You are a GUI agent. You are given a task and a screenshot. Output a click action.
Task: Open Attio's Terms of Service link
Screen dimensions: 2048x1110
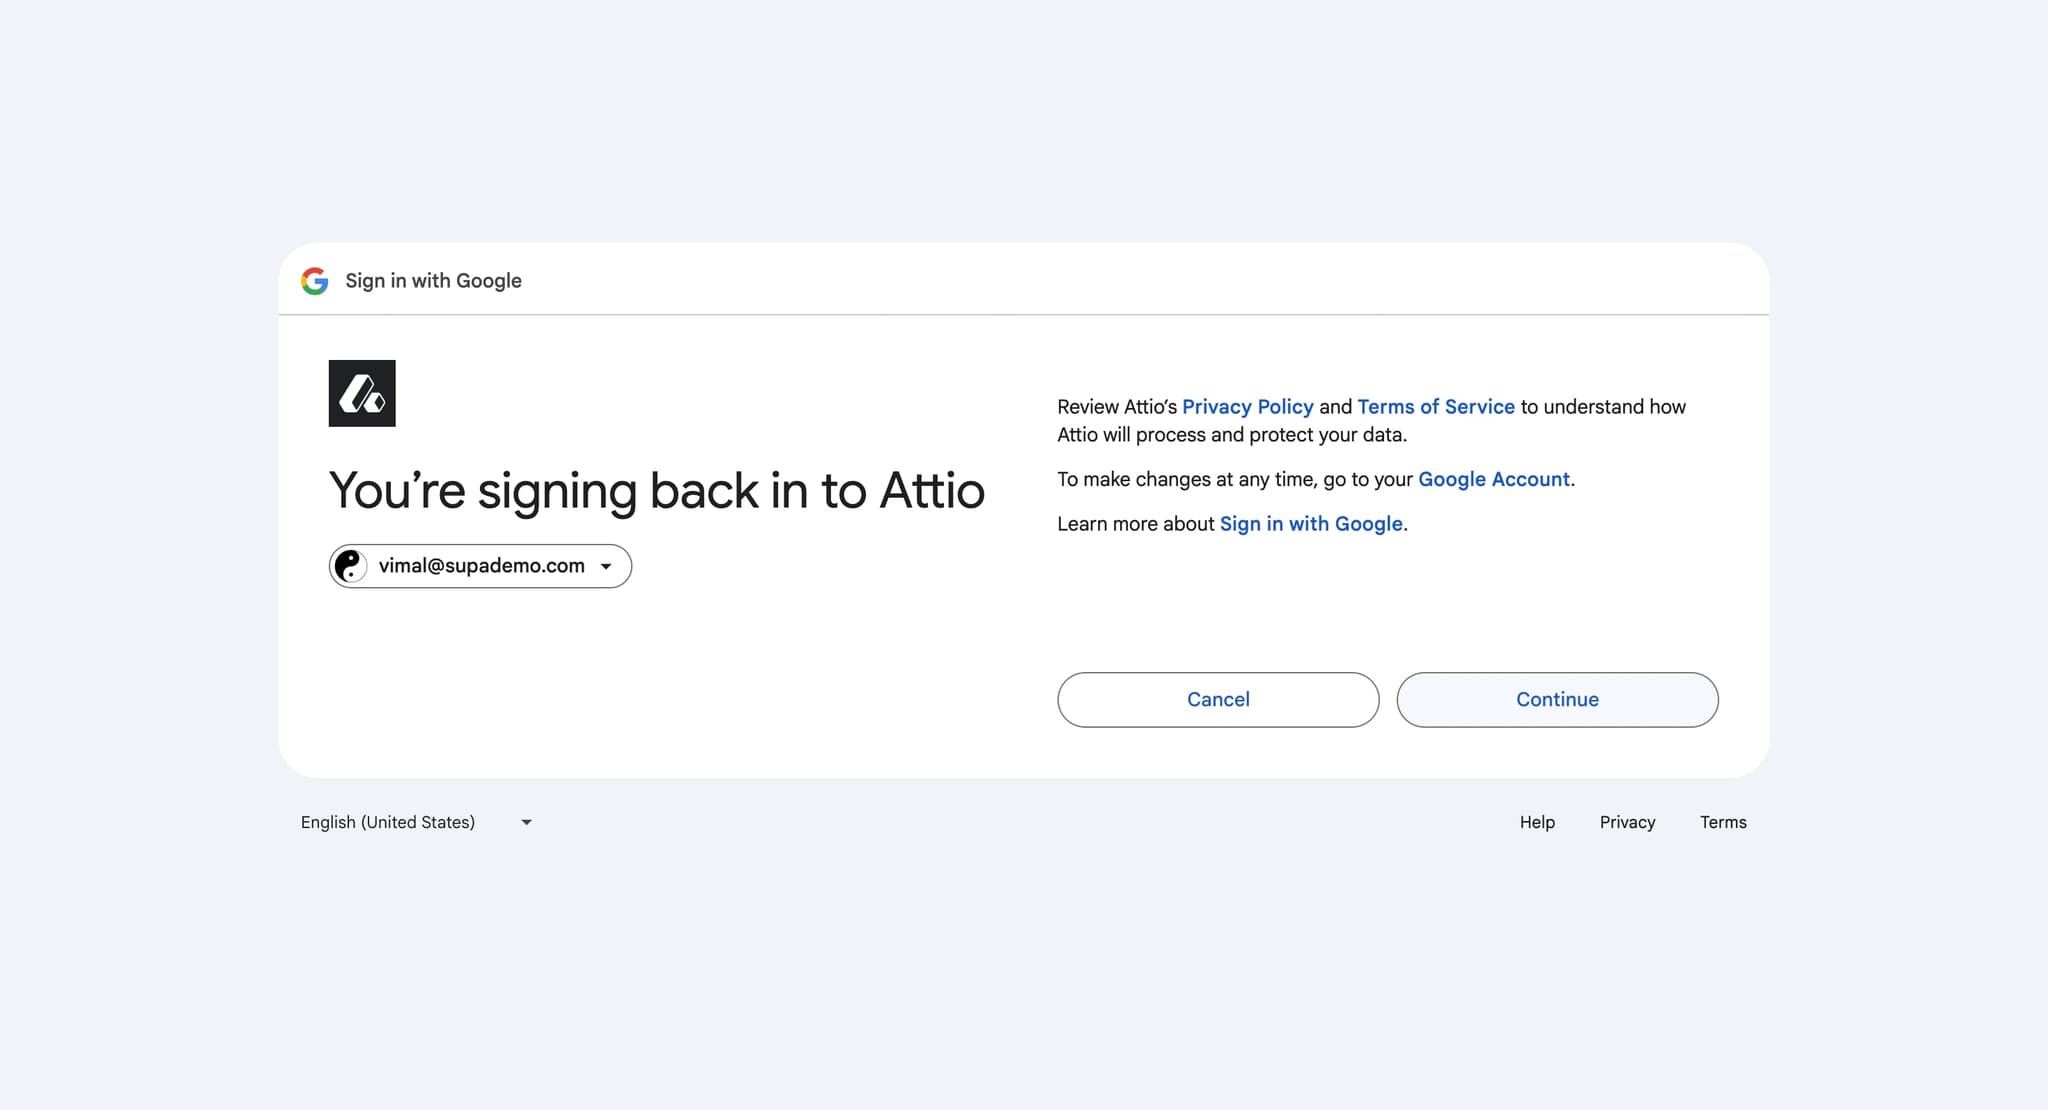(x=1435, y=407)
